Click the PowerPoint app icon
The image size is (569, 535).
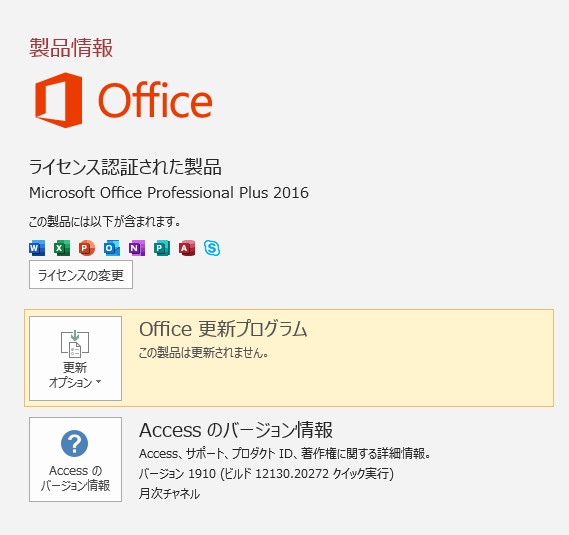coord(87,248)
